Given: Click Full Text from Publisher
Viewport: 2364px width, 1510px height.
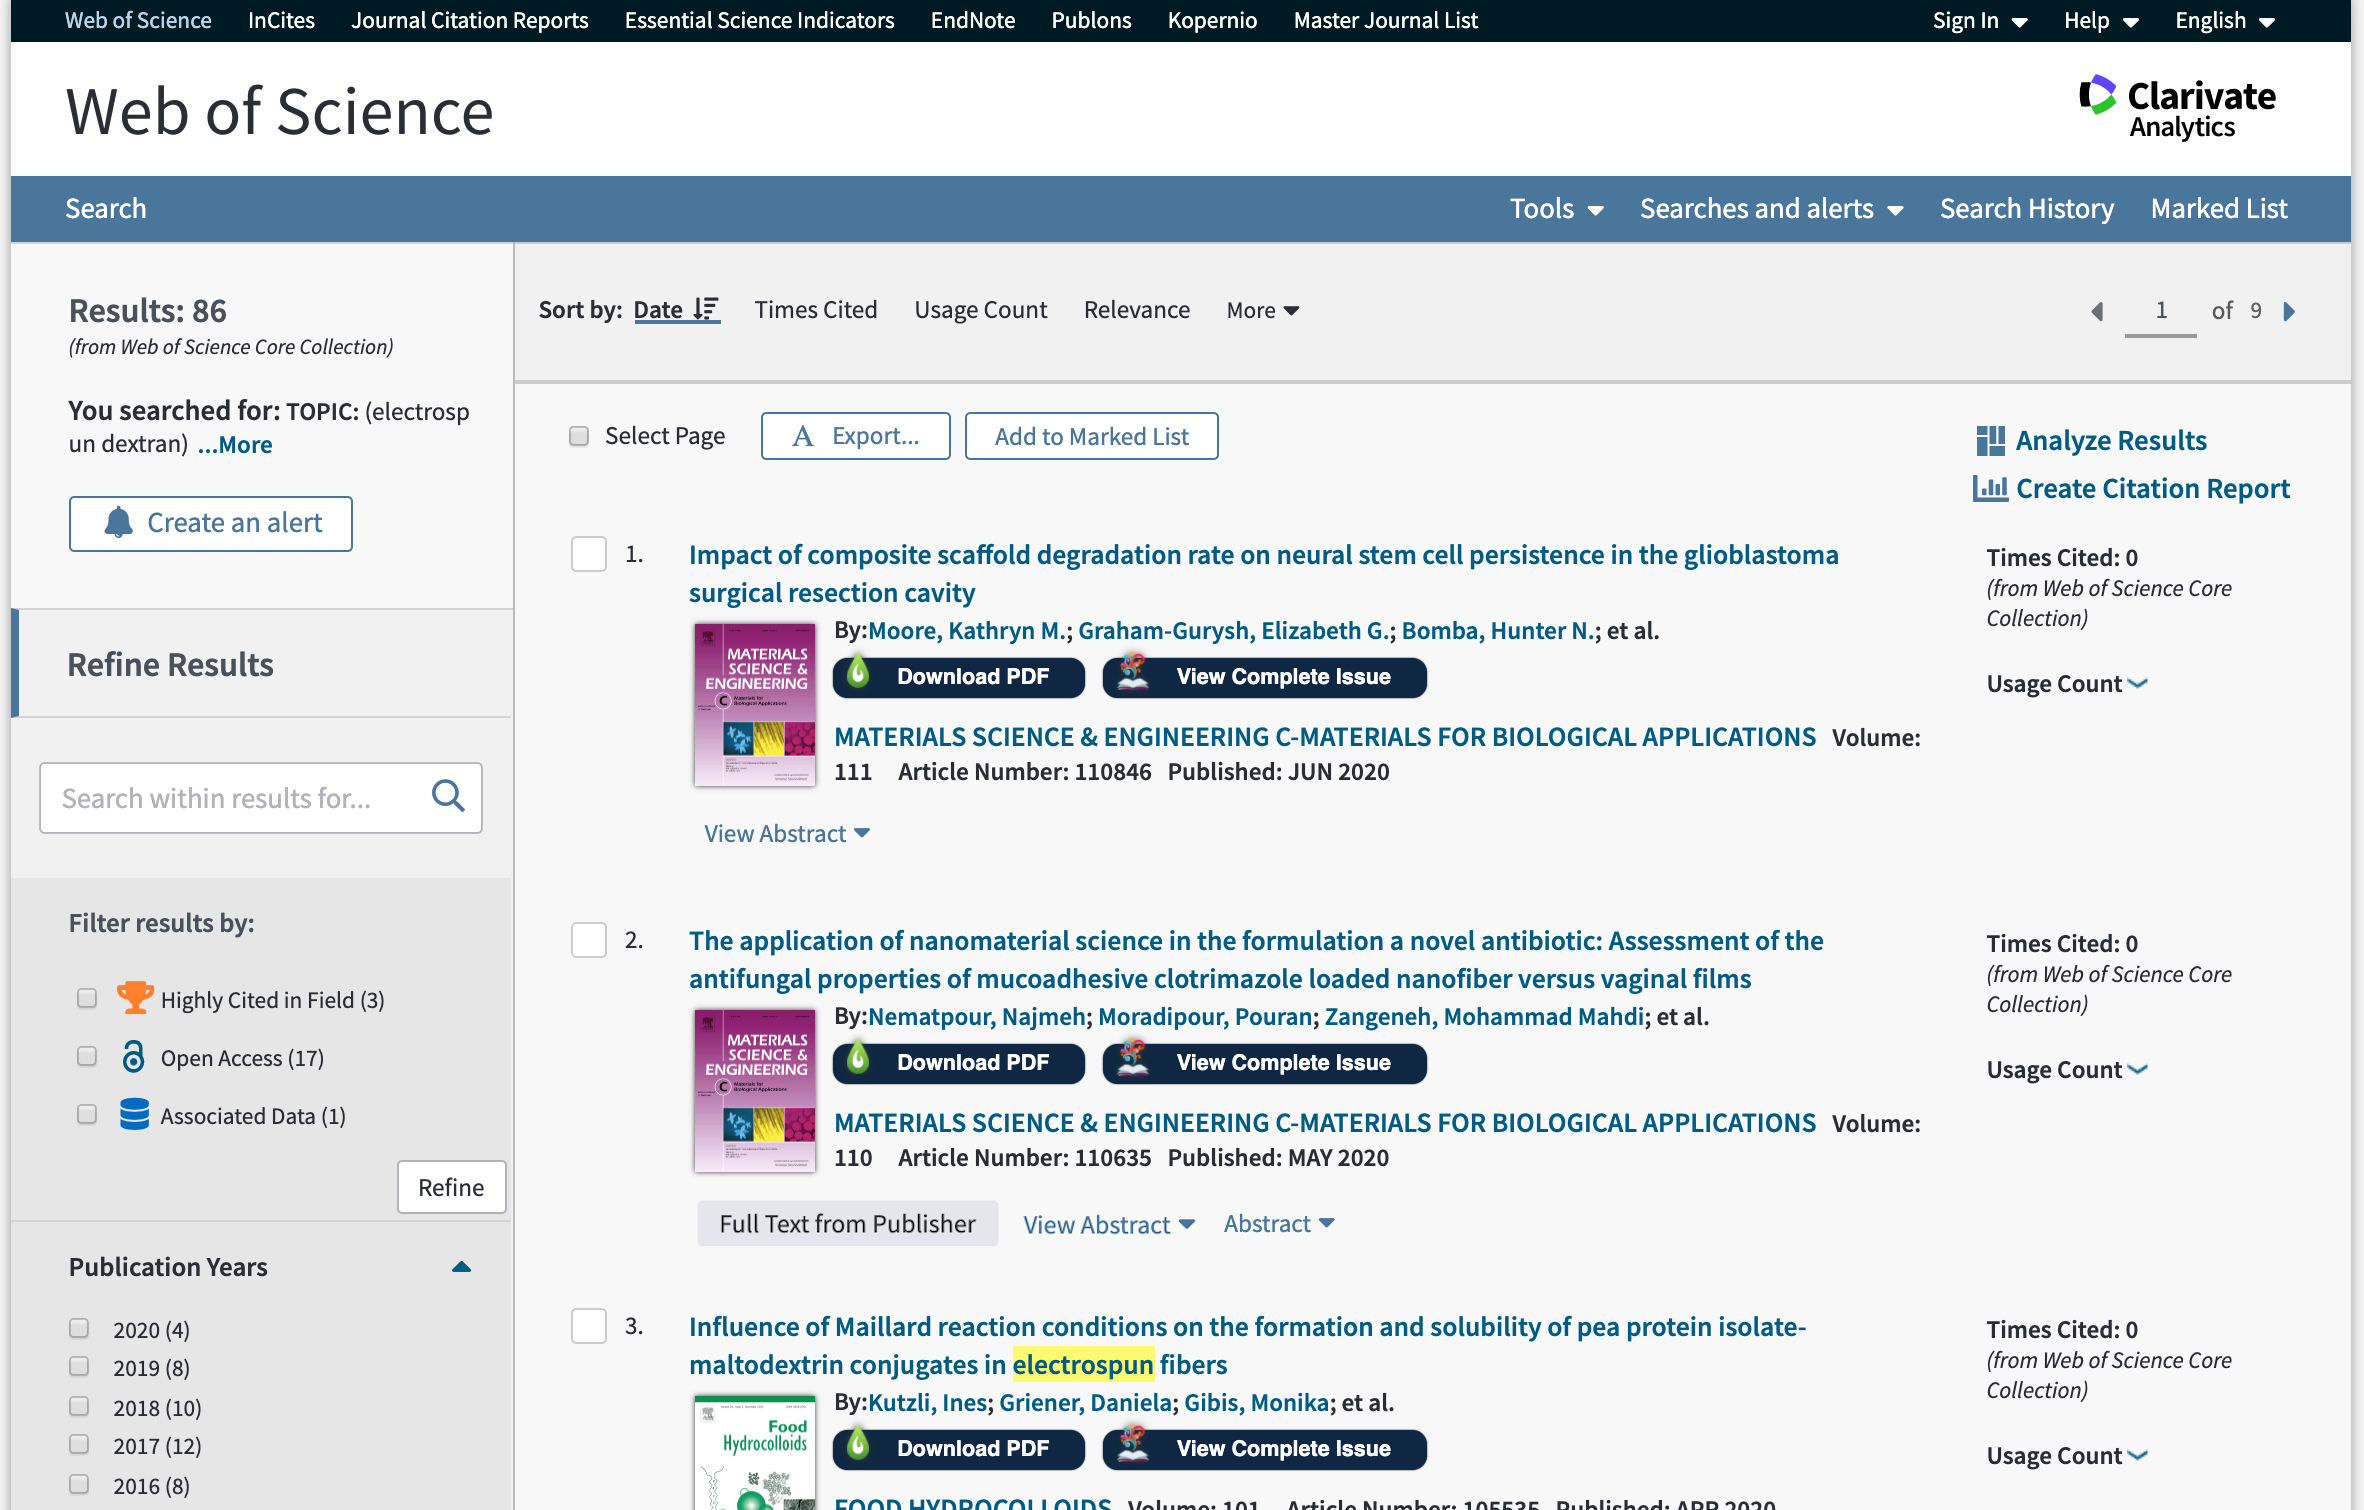Looking at the screenshot, I should click(847, 1223).
